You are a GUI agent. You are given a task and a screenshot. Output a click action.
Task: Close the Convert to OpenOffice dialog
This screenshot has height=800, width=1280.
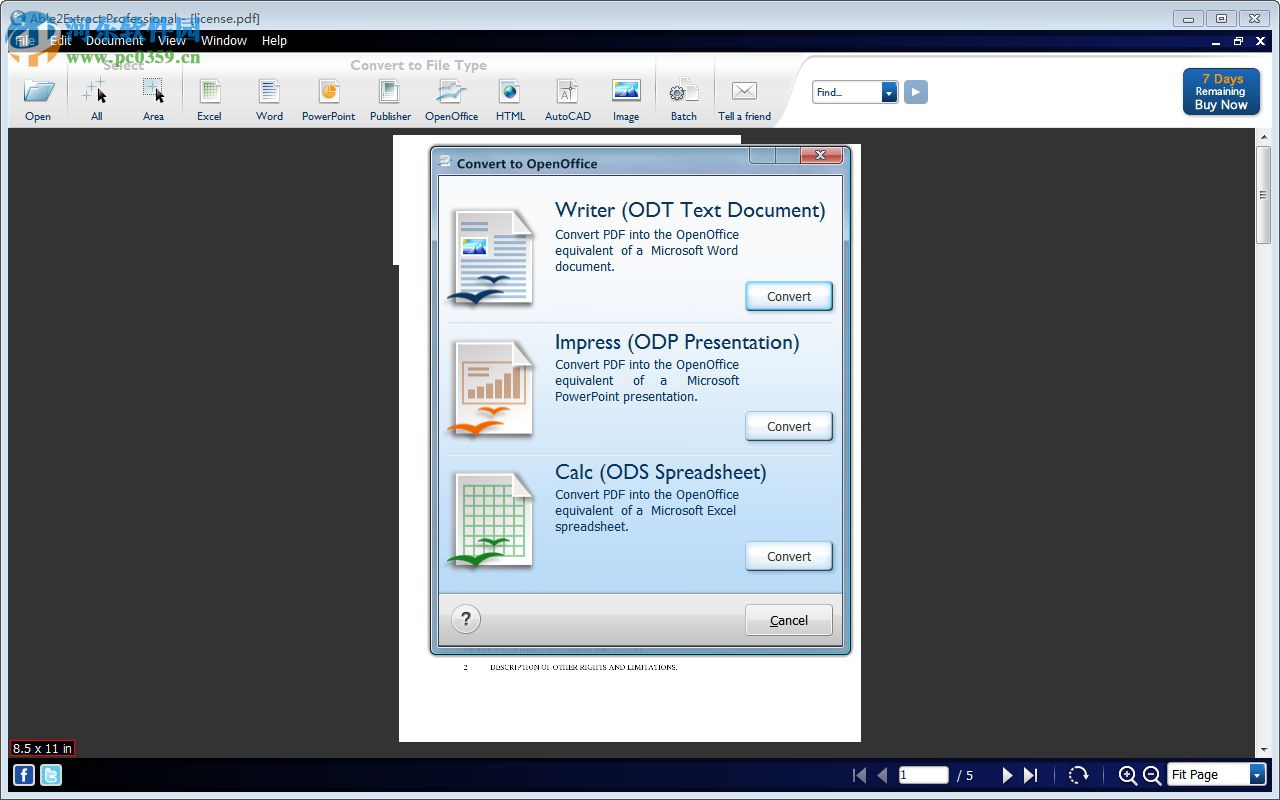(x=821, y=155)
